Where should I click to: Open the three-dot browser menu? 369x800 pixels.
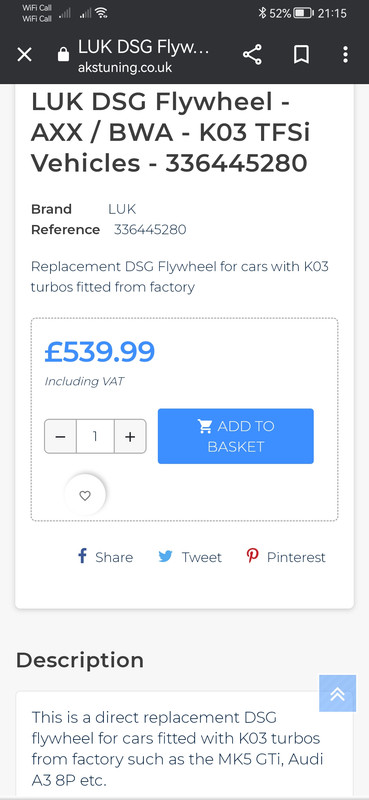(346, 54)
